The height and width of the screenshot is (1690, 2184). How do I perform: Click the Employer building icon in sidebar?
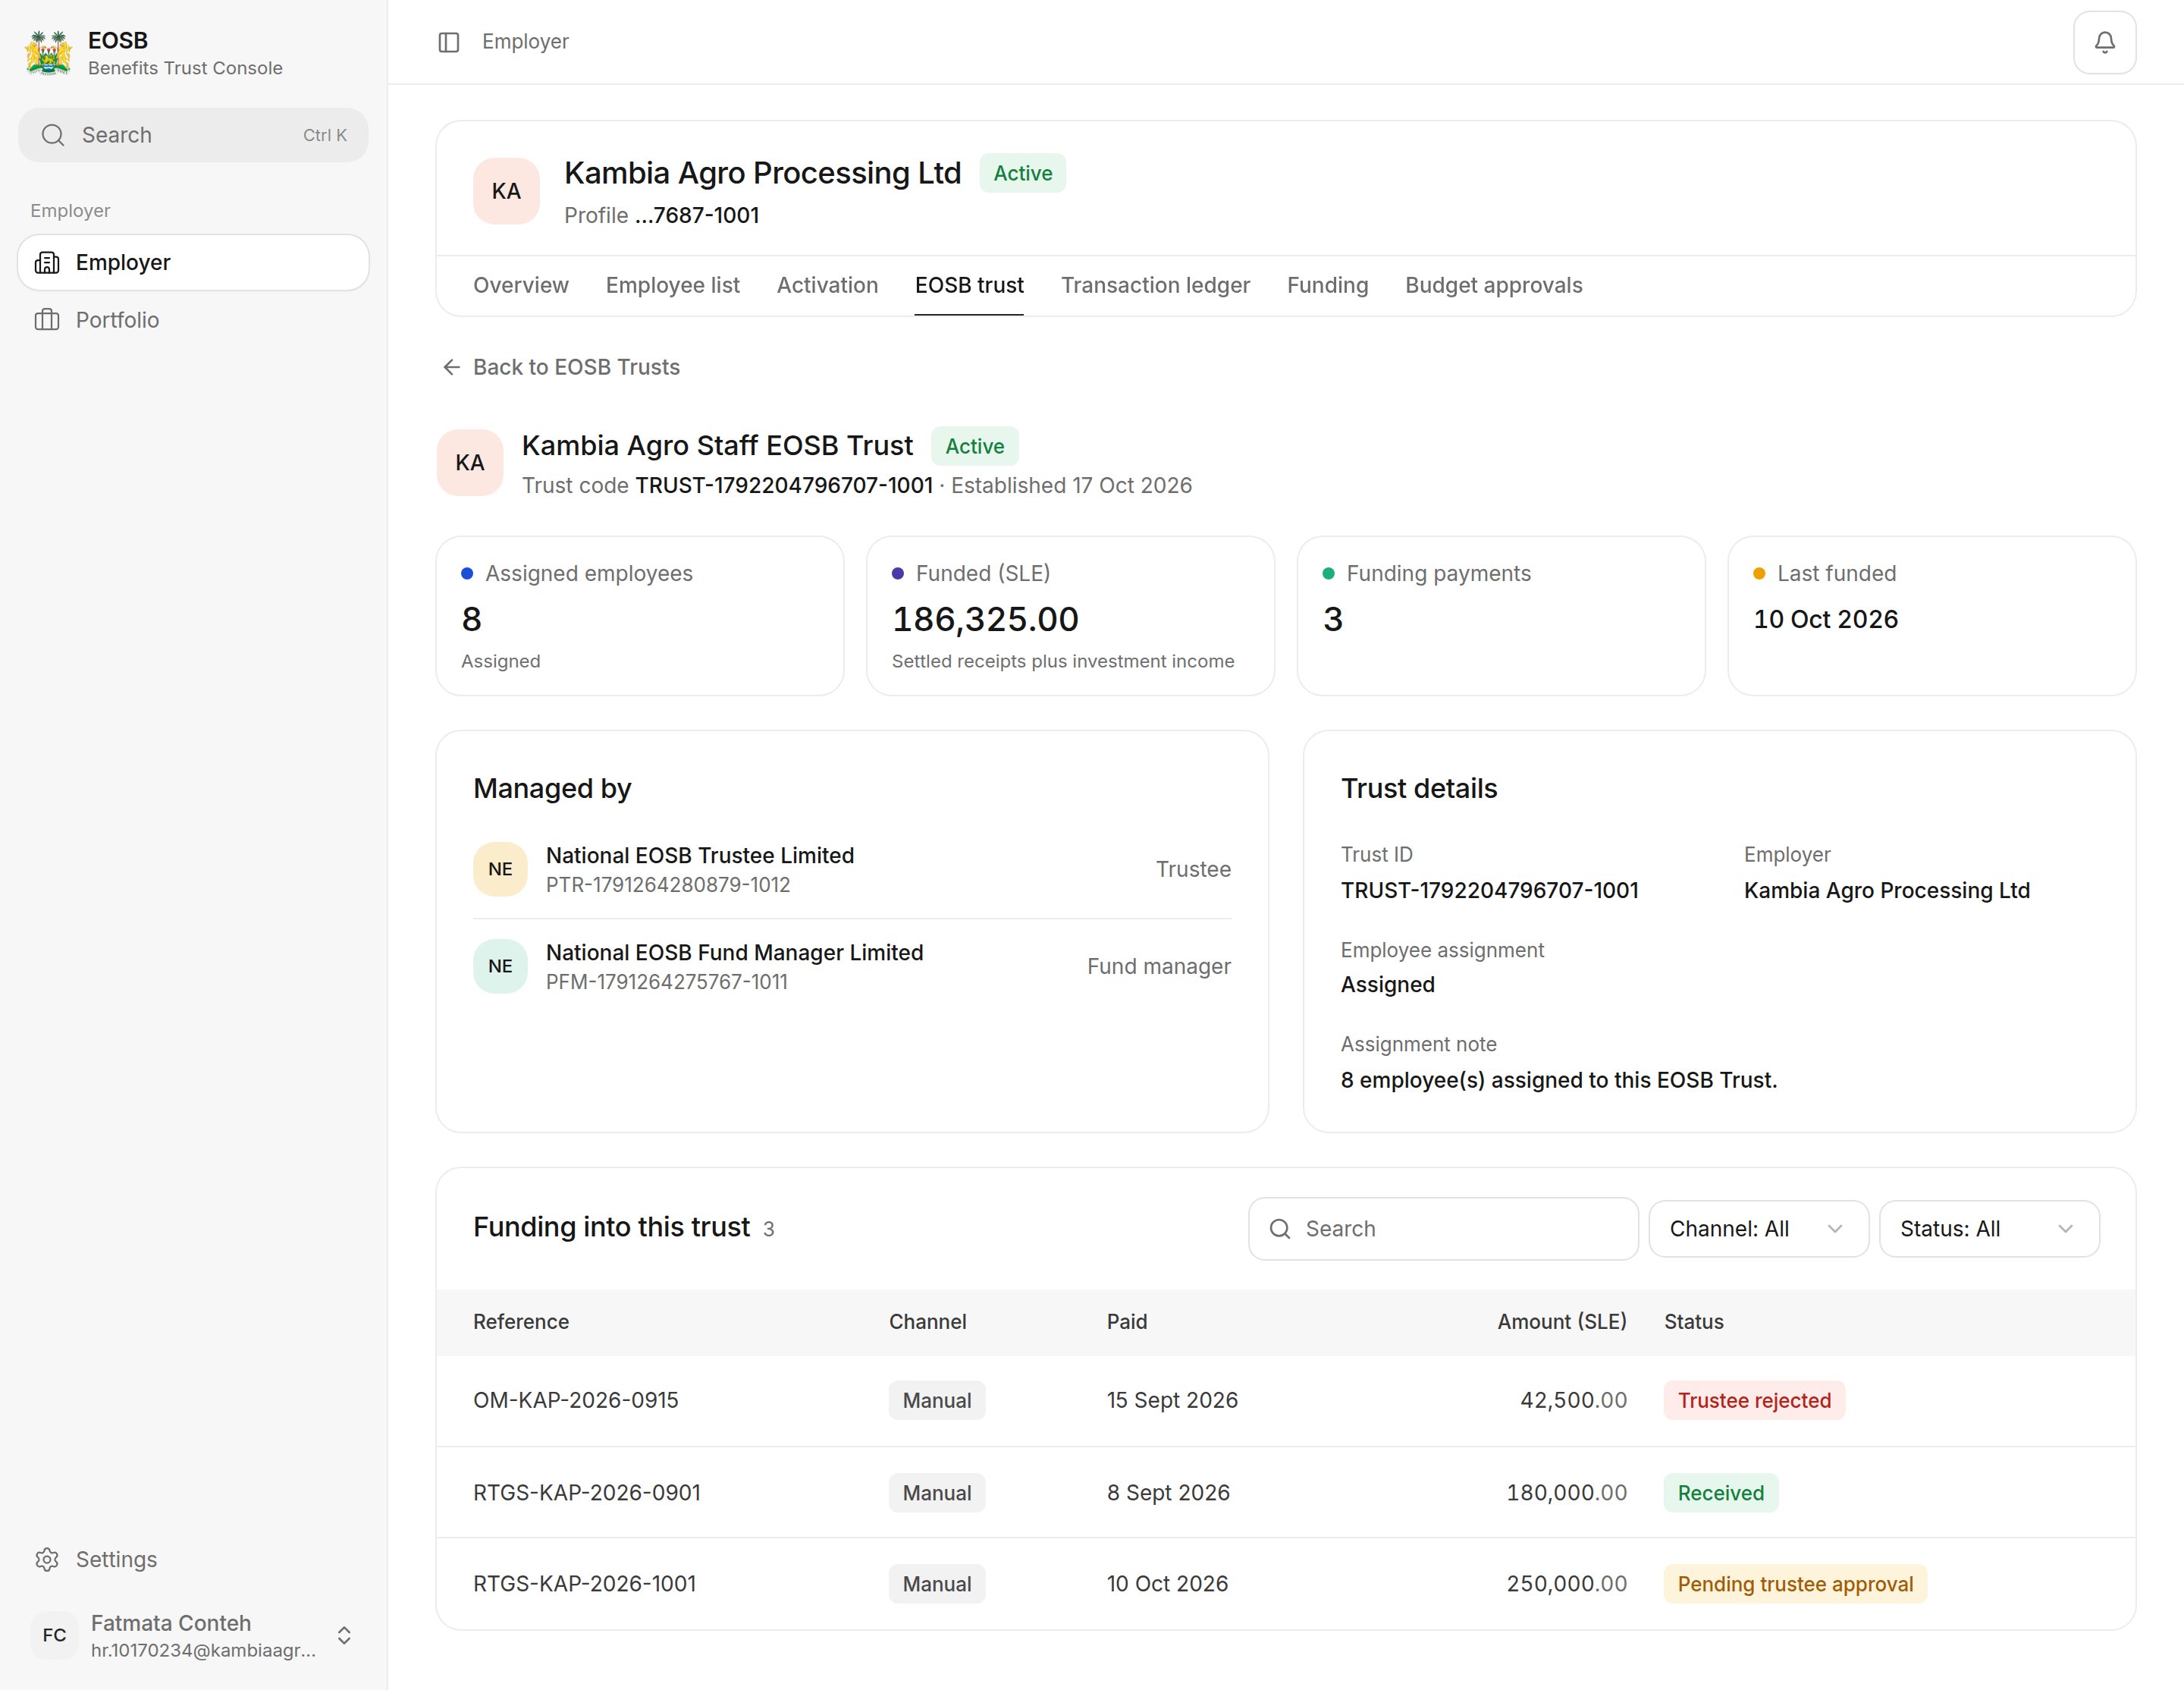(47, 262)
